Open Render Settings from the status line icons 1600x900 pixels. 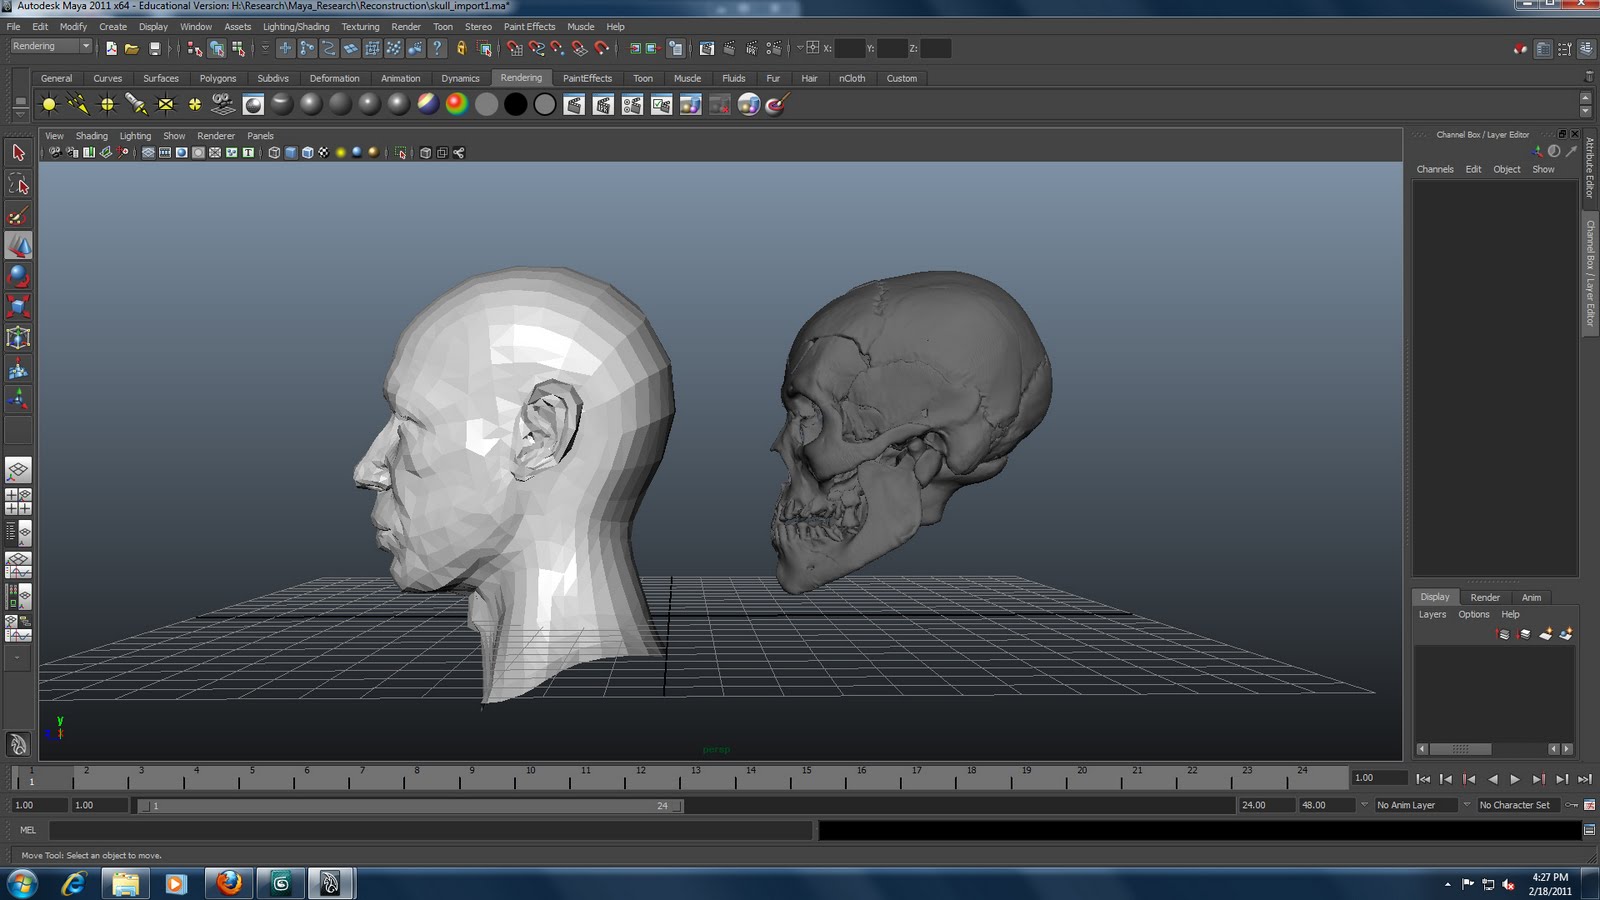pyautogui.click(x=774, y=47)
